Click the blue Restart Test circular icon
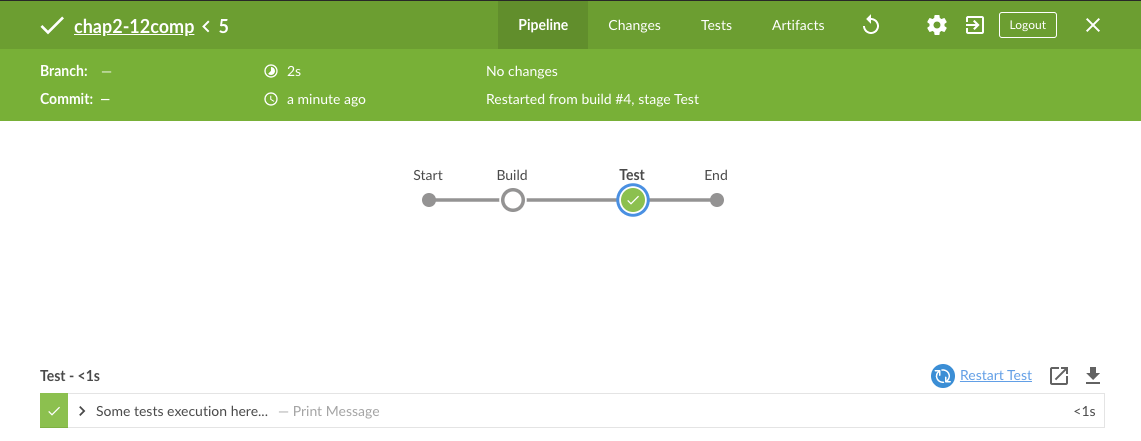 click(x=942, y=376)
